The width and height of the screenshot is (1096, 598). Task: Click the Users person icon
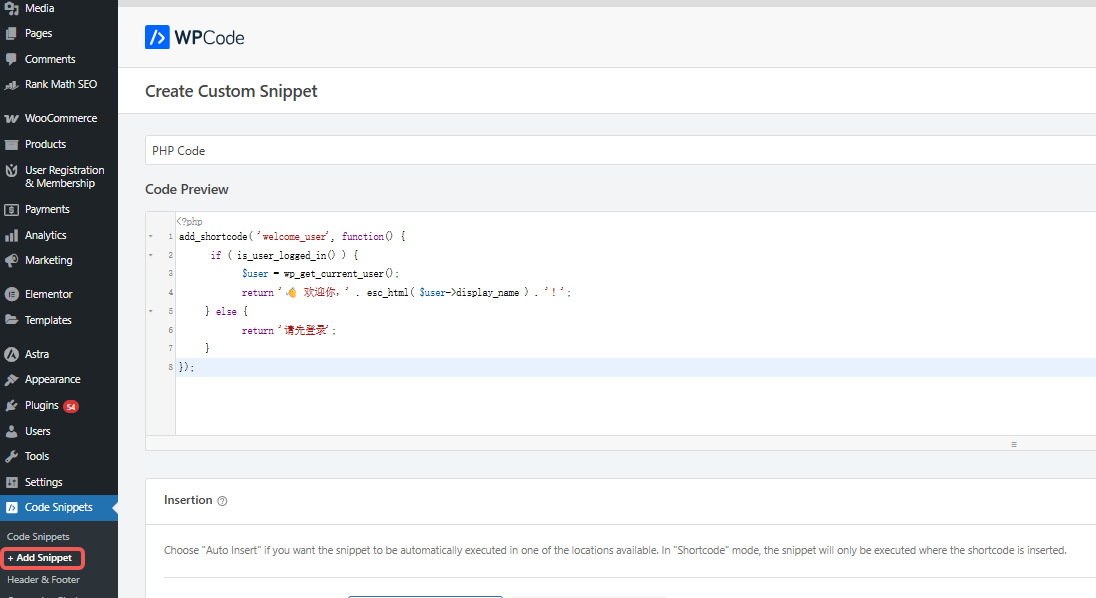pyautogui.click(x=12, y=431)
